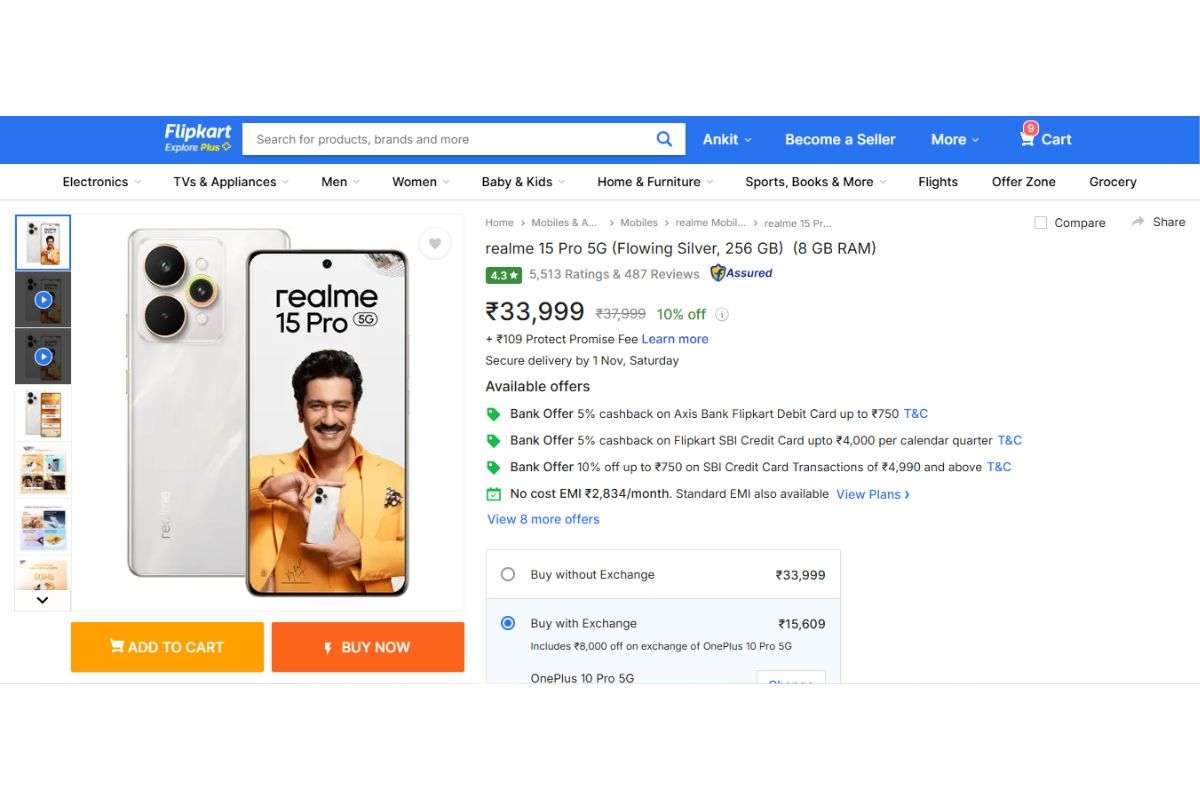Open the Cart with 9 items
The height and width of the screenshot is (800, 1200).
(x=1044, y=139)
